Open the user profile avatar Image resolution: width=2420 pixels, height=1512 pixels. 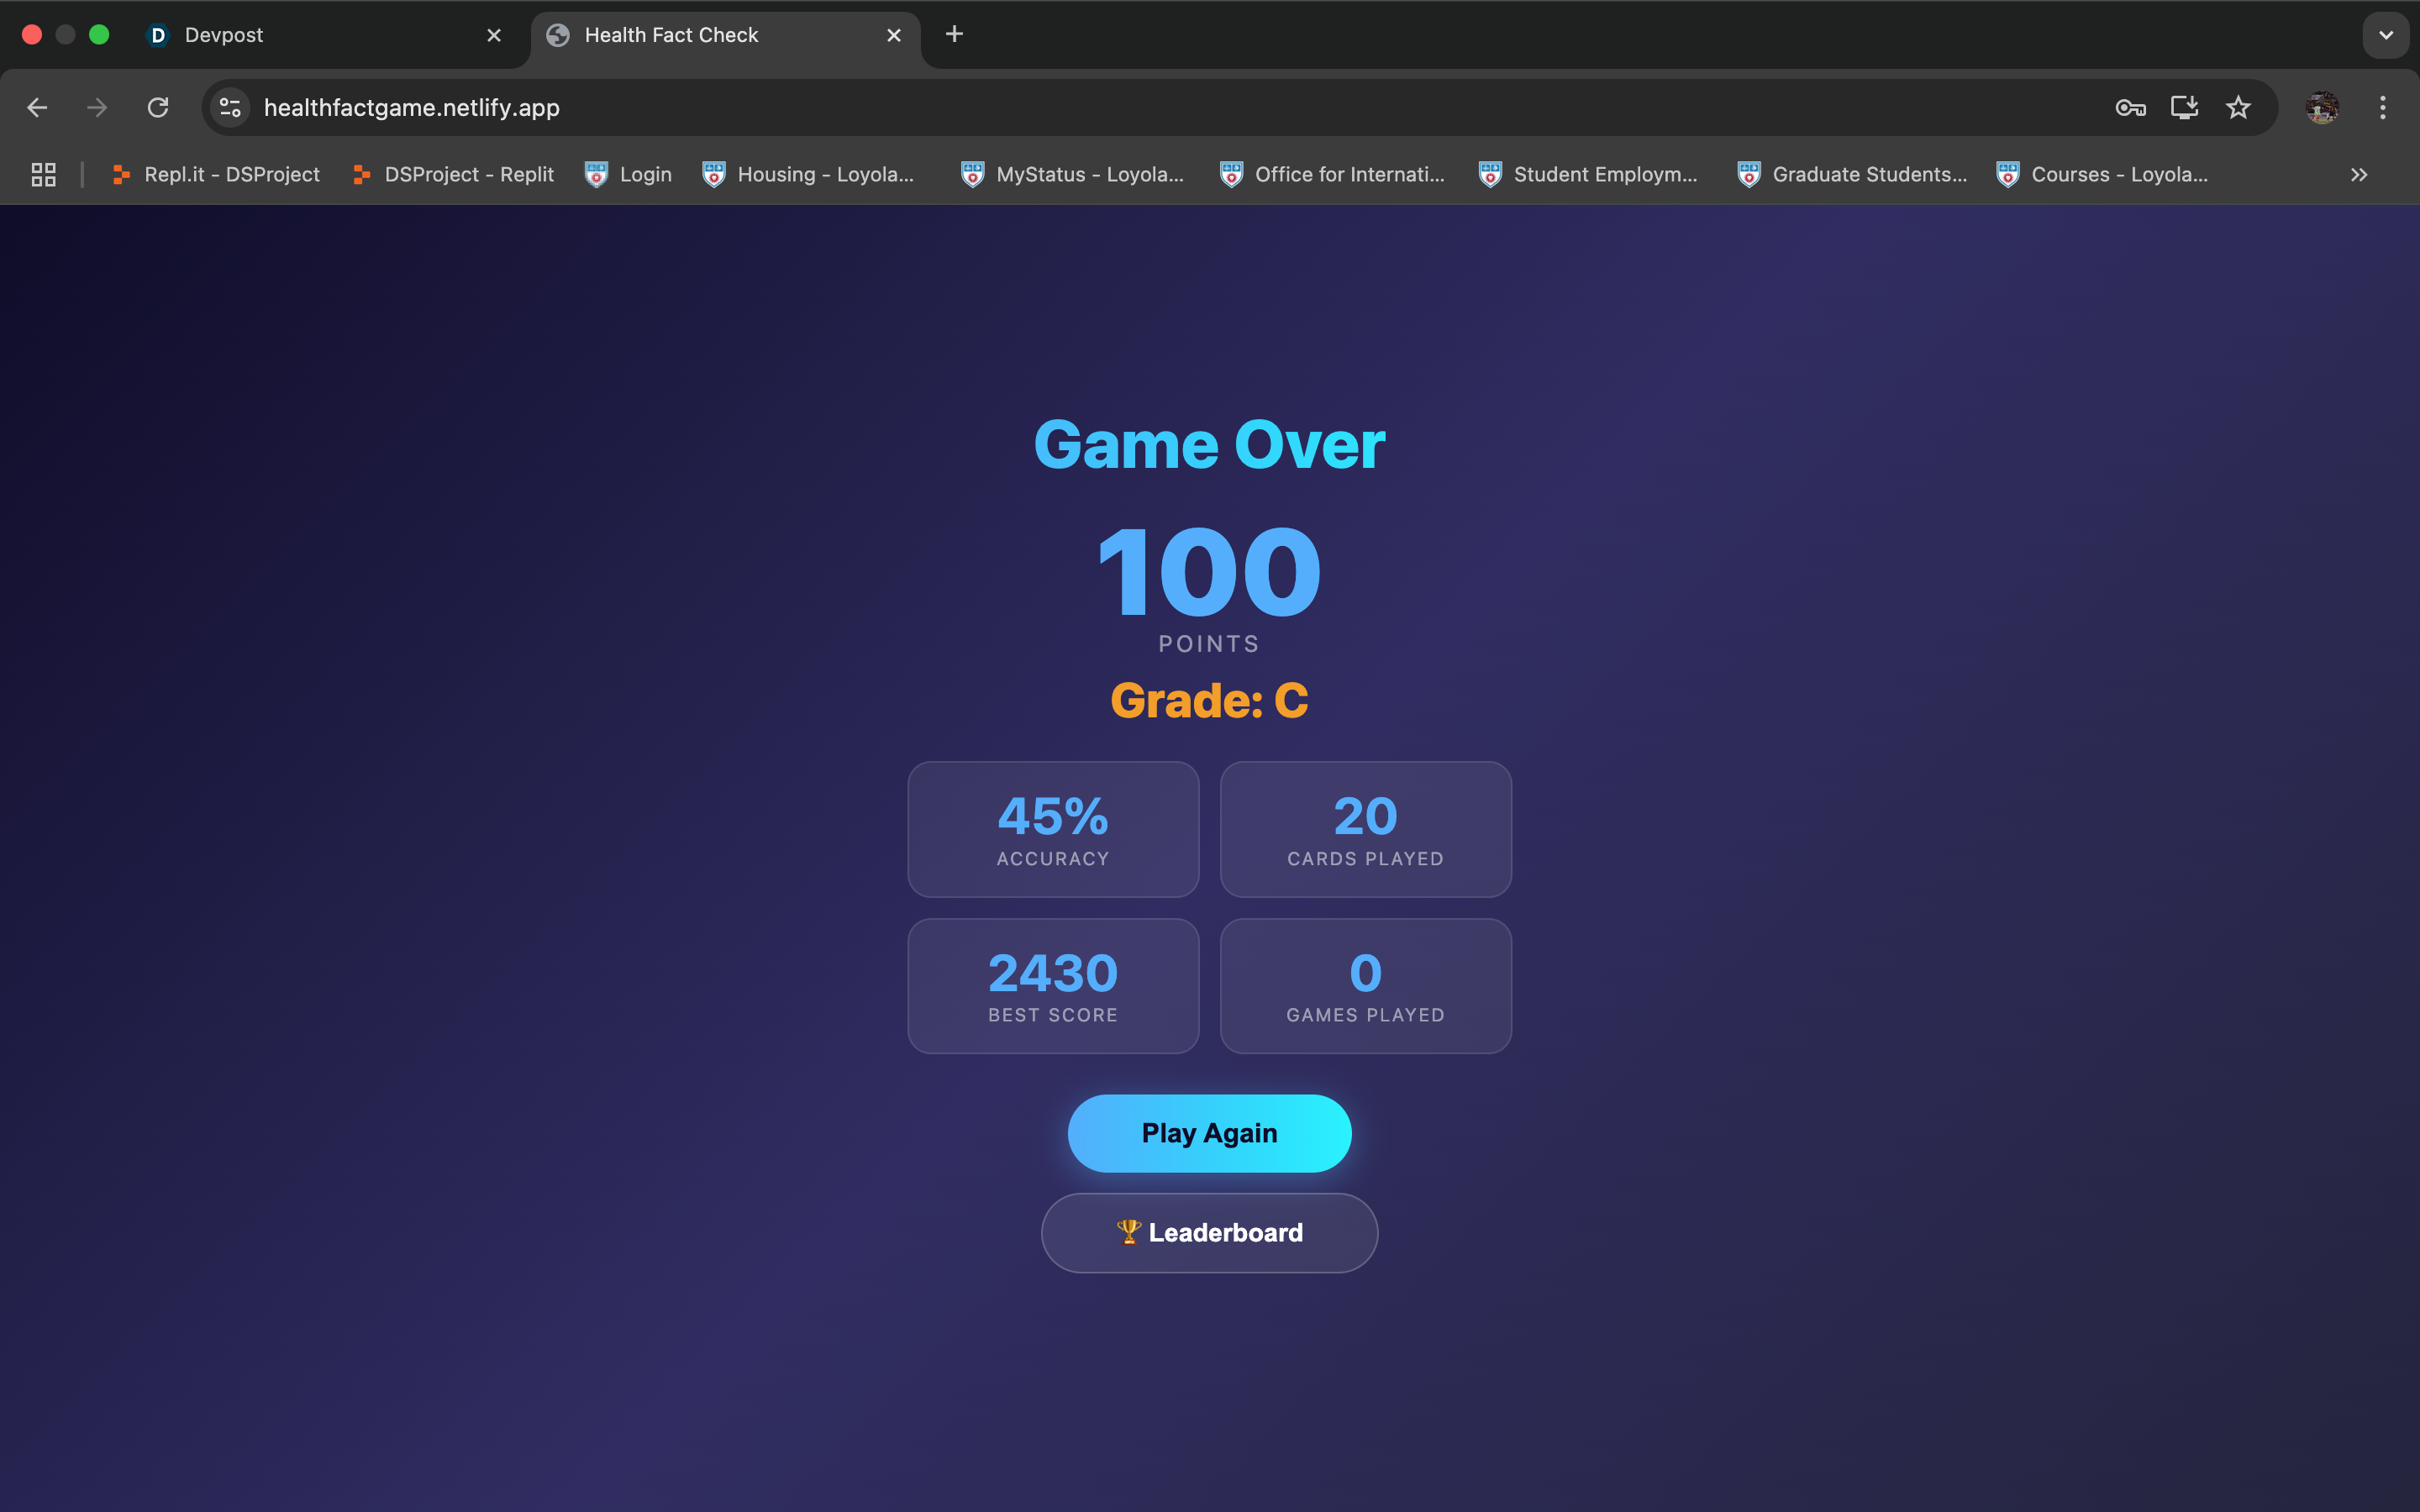tap(2321, 107)
